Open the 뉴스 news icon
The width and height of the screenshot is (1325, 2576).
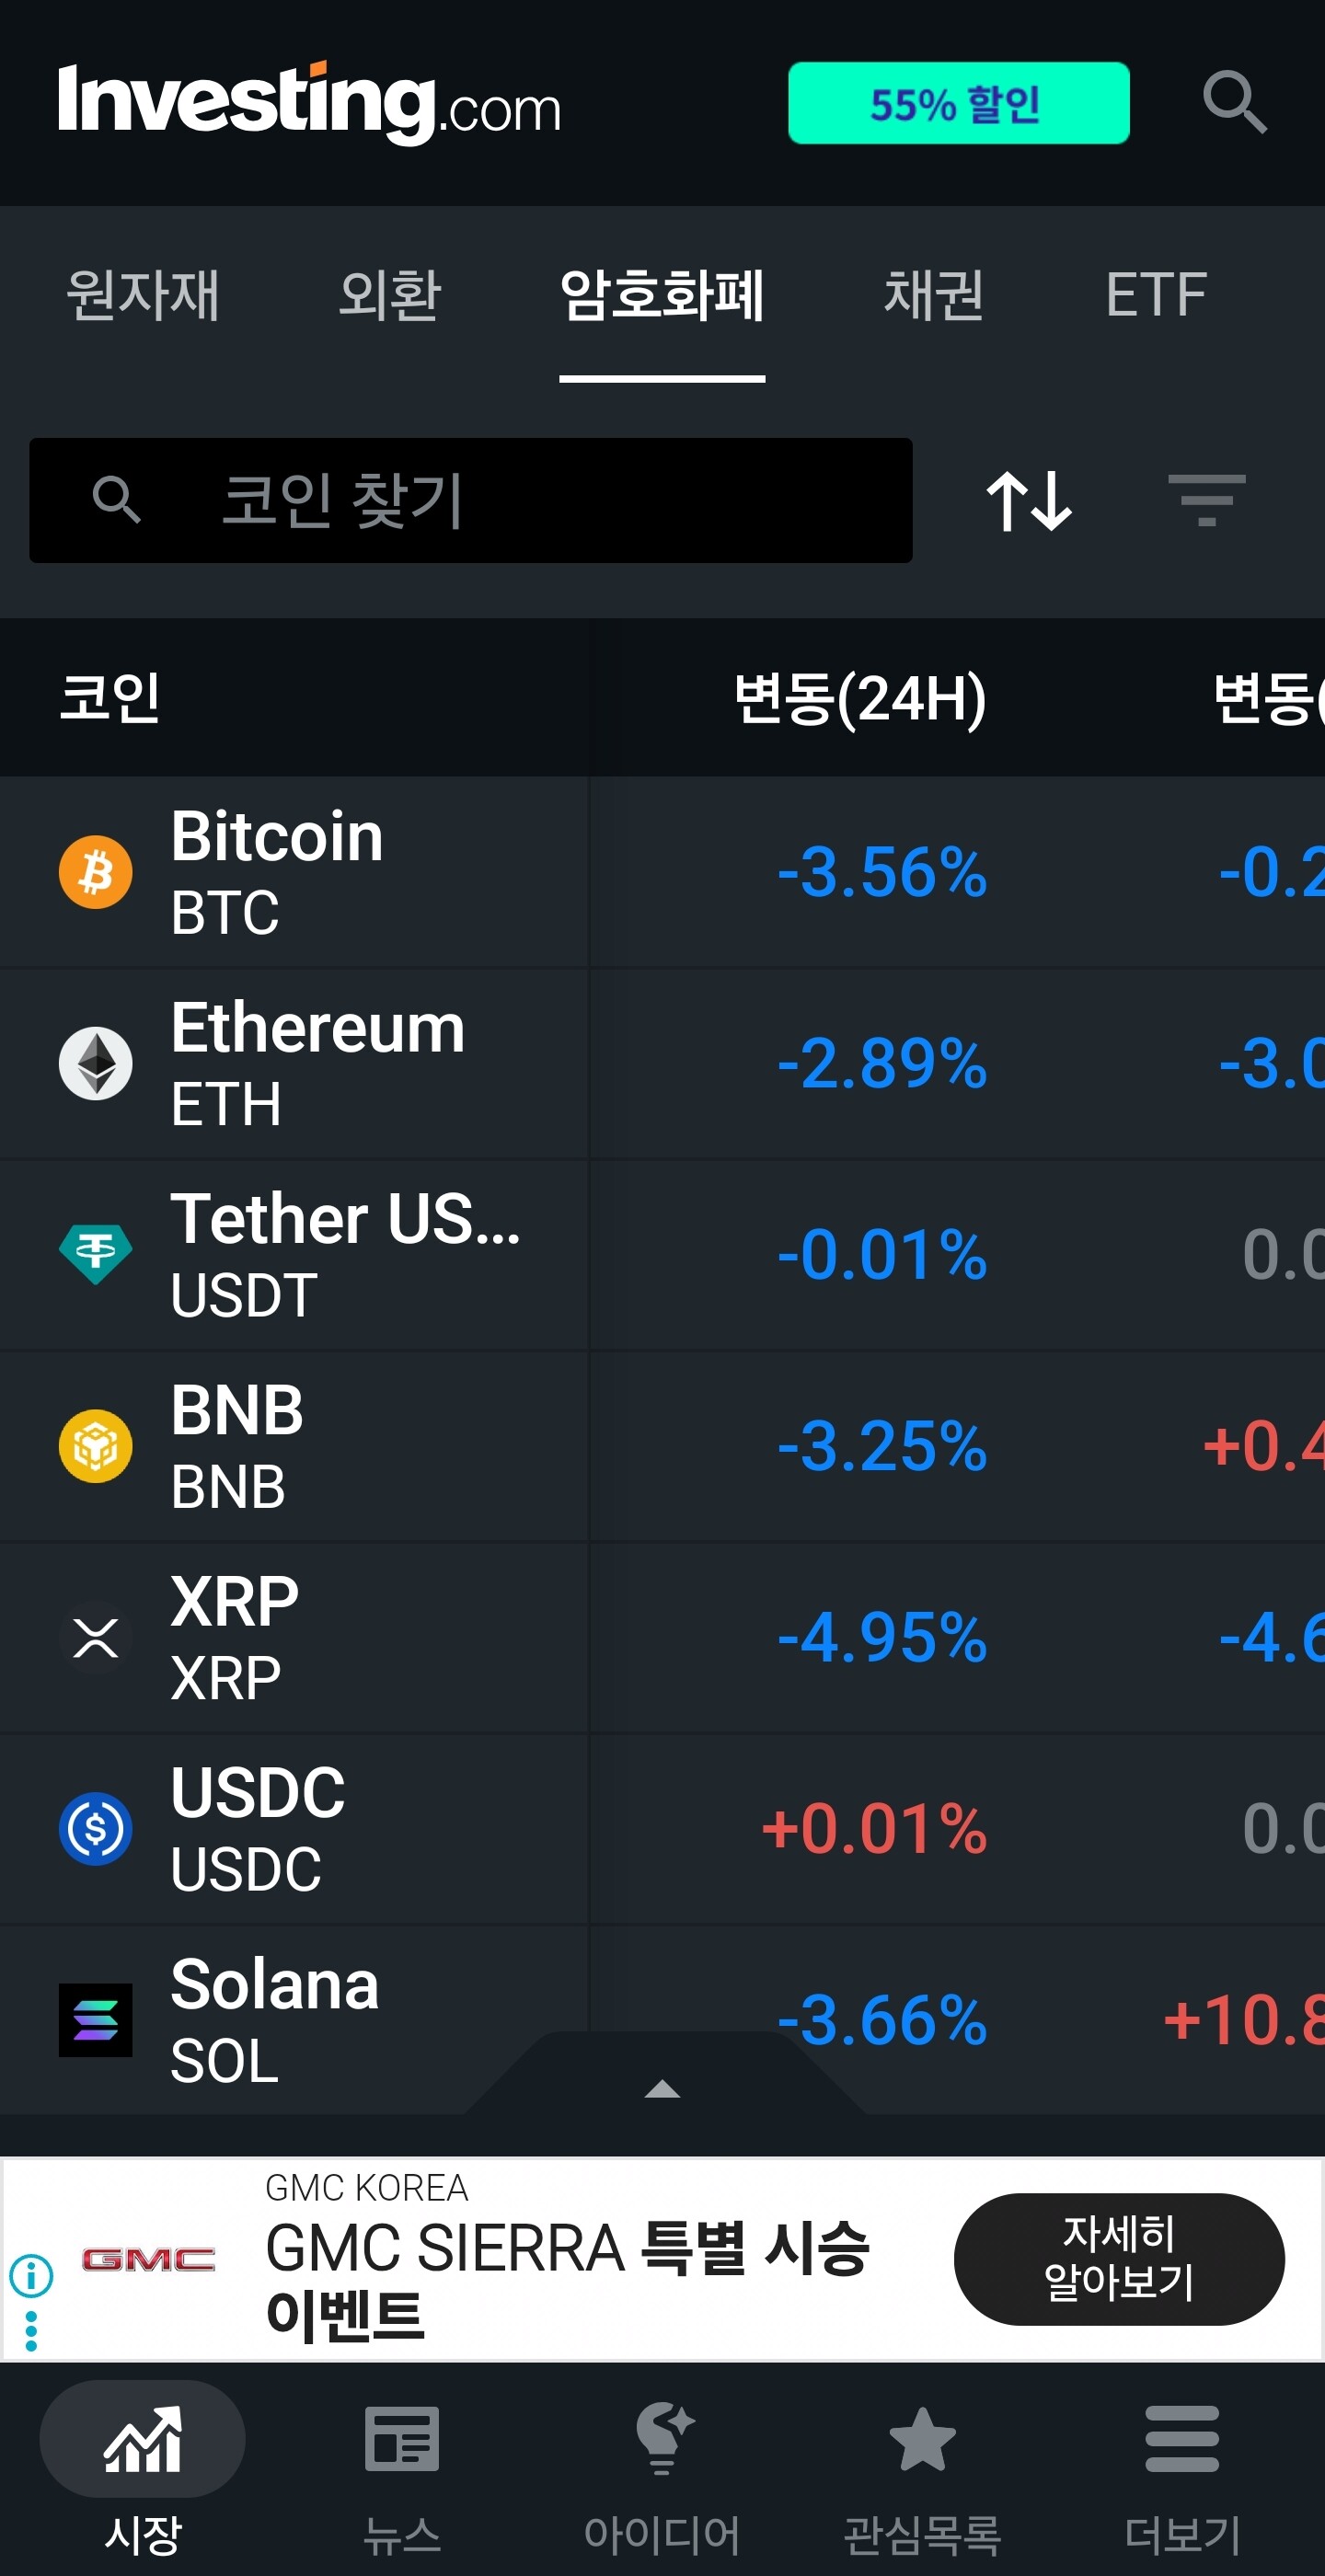(402, 2439)
